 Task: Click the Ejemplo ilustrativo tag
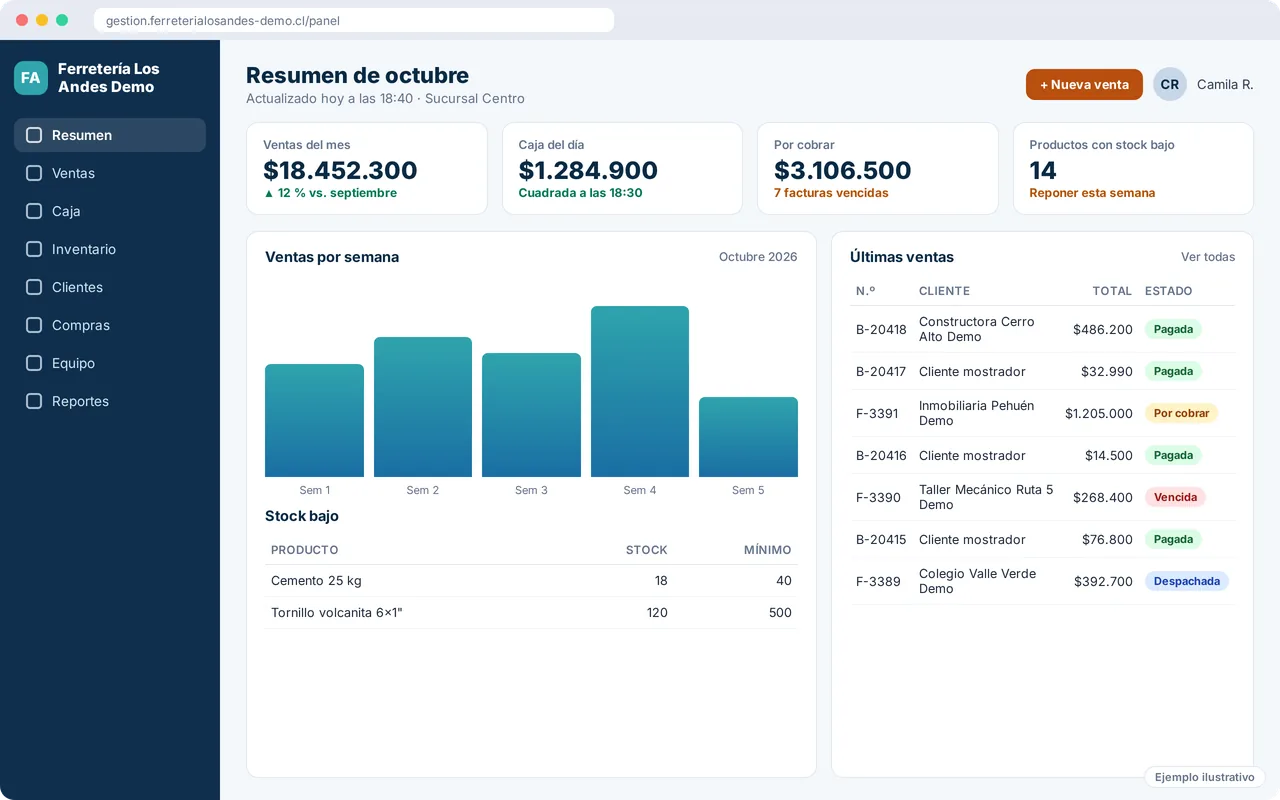(x=1205, y=777)
